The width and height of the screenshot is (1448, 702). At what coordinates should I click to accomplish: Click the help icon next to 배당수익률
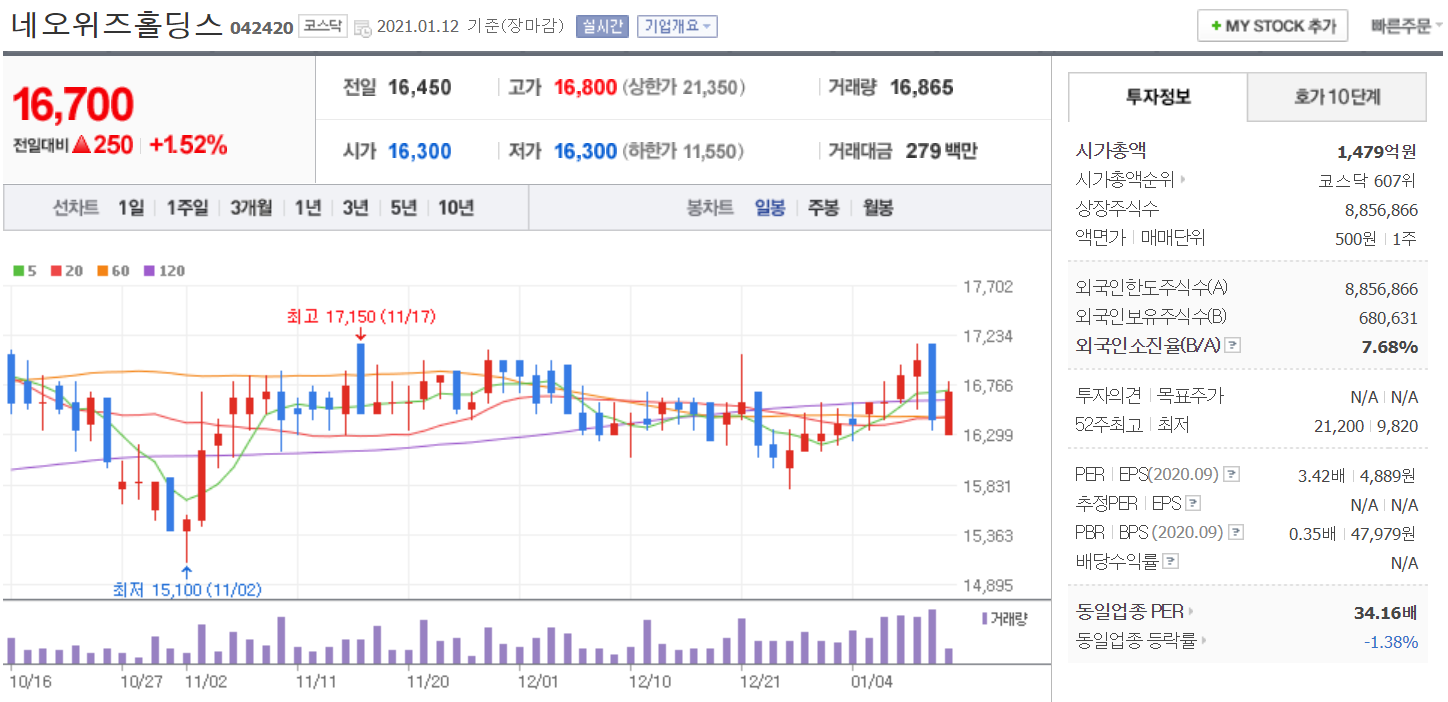(1171, 561)
